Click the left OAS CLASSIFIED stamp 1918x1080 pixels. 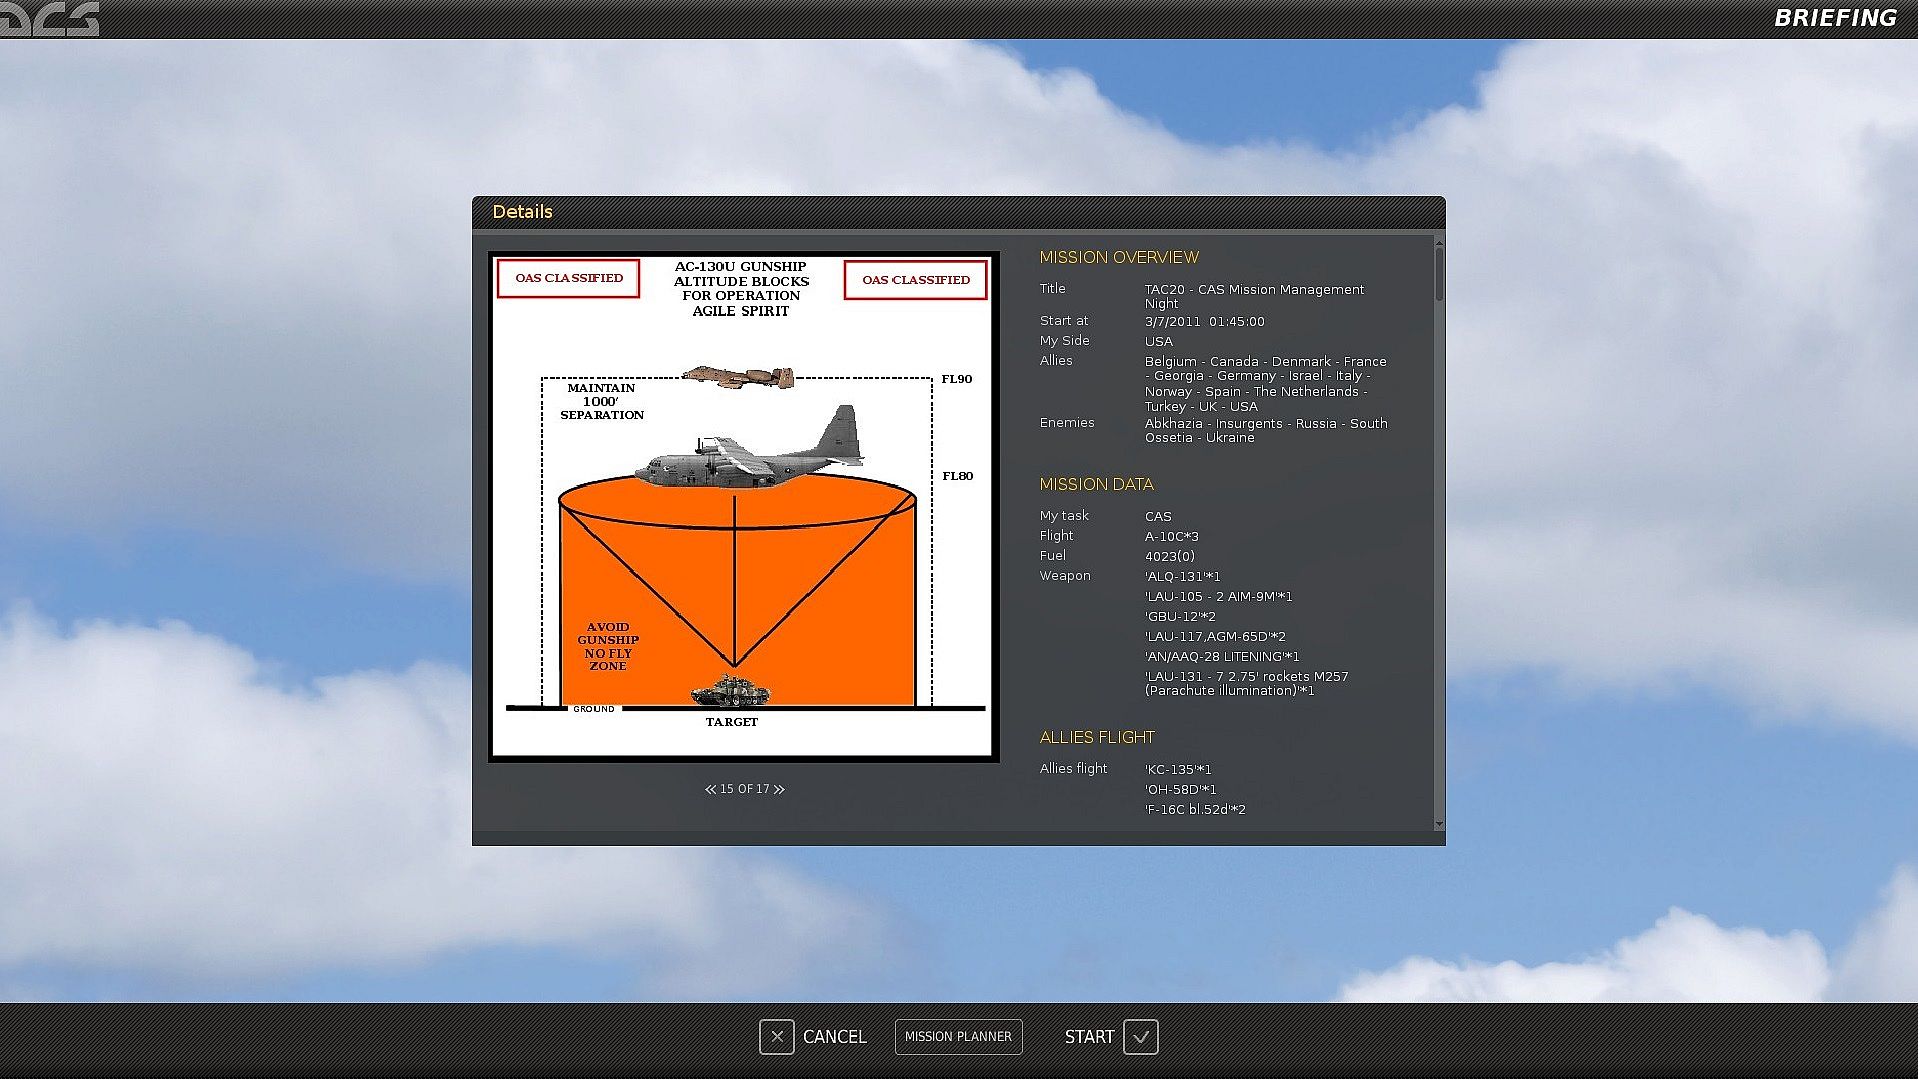click(568, 279)
